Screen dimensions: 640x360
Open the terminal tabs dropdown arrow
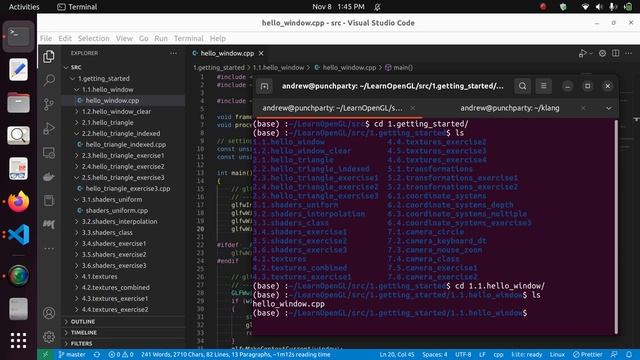point(609,108)
